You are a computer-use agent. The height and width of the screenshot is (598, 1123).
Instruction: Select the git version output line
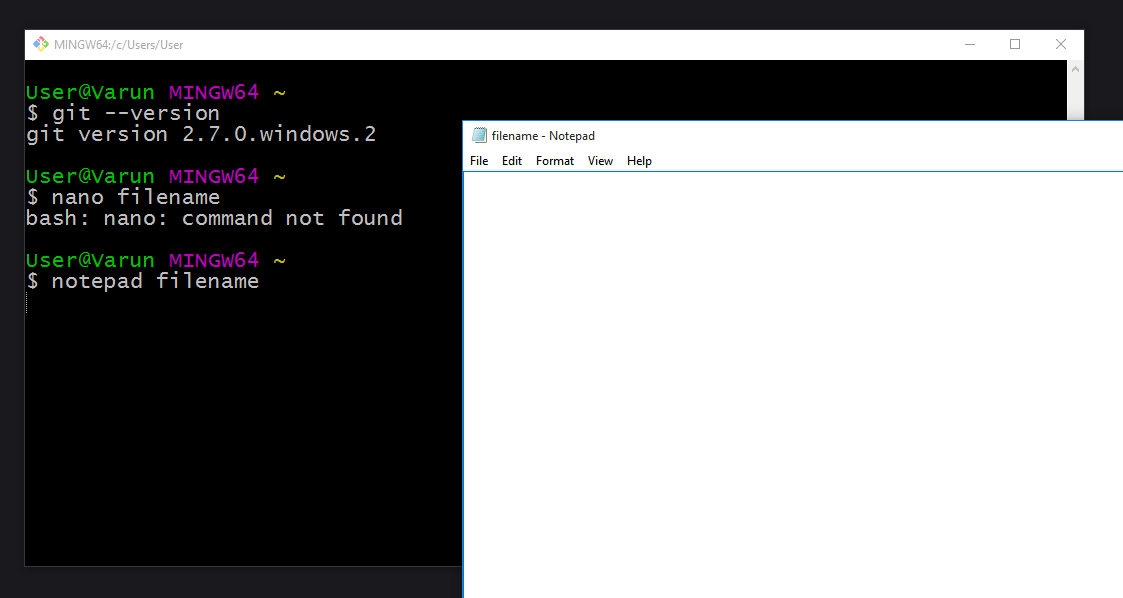pyautogui.click(x=200, y=133)
